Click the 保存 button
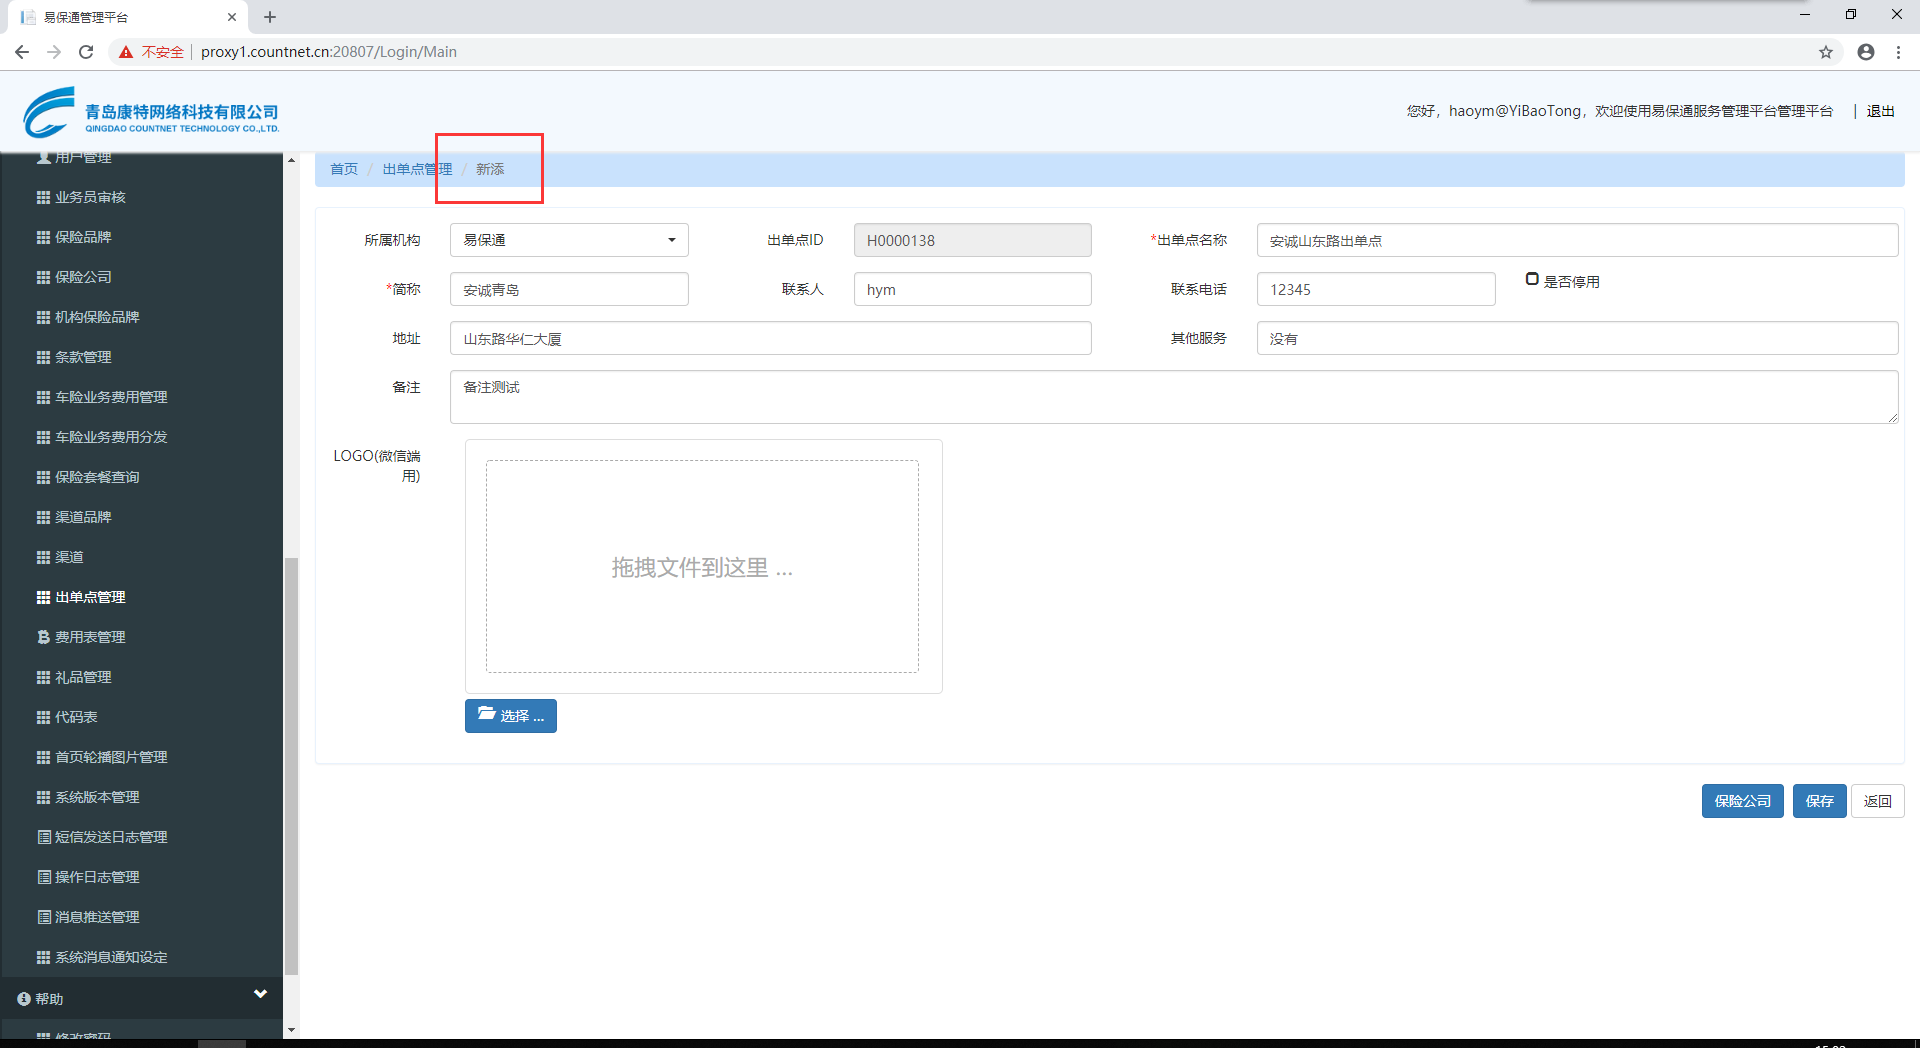The image size is (1920, 1048). coord(1819,801)
